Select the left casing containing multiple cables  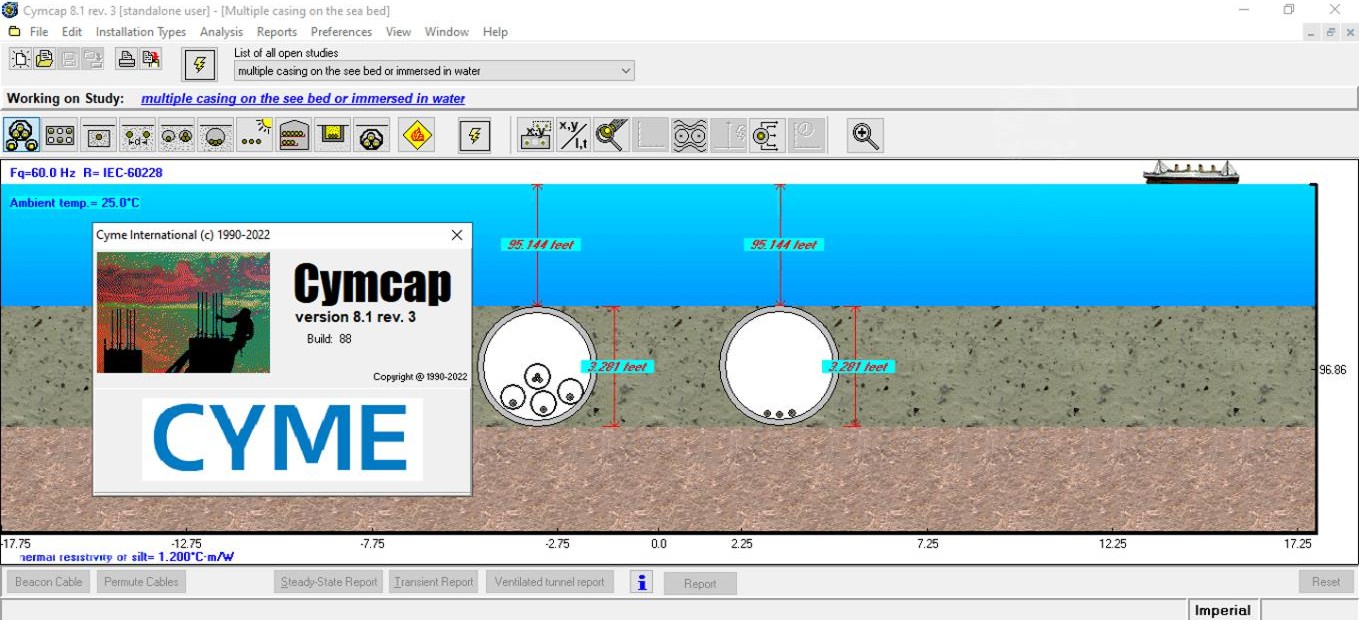(536, 366)
